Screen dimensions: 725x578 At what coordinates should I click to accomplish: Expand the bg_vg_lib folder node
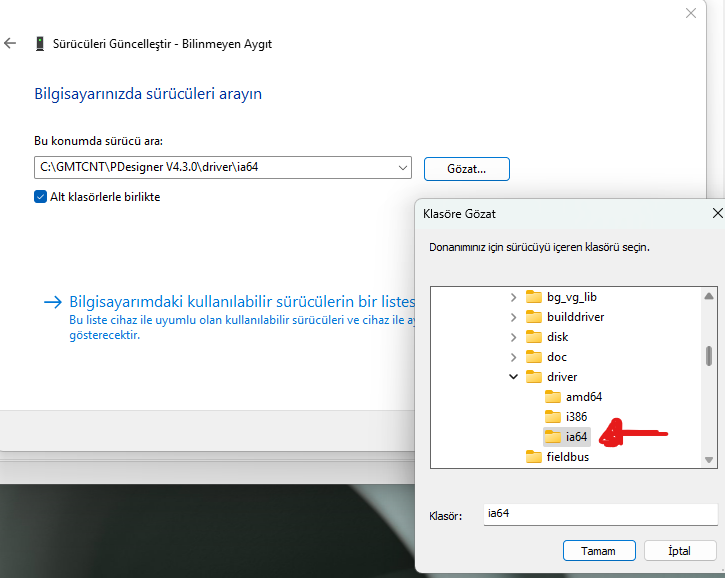coord(513,297)
